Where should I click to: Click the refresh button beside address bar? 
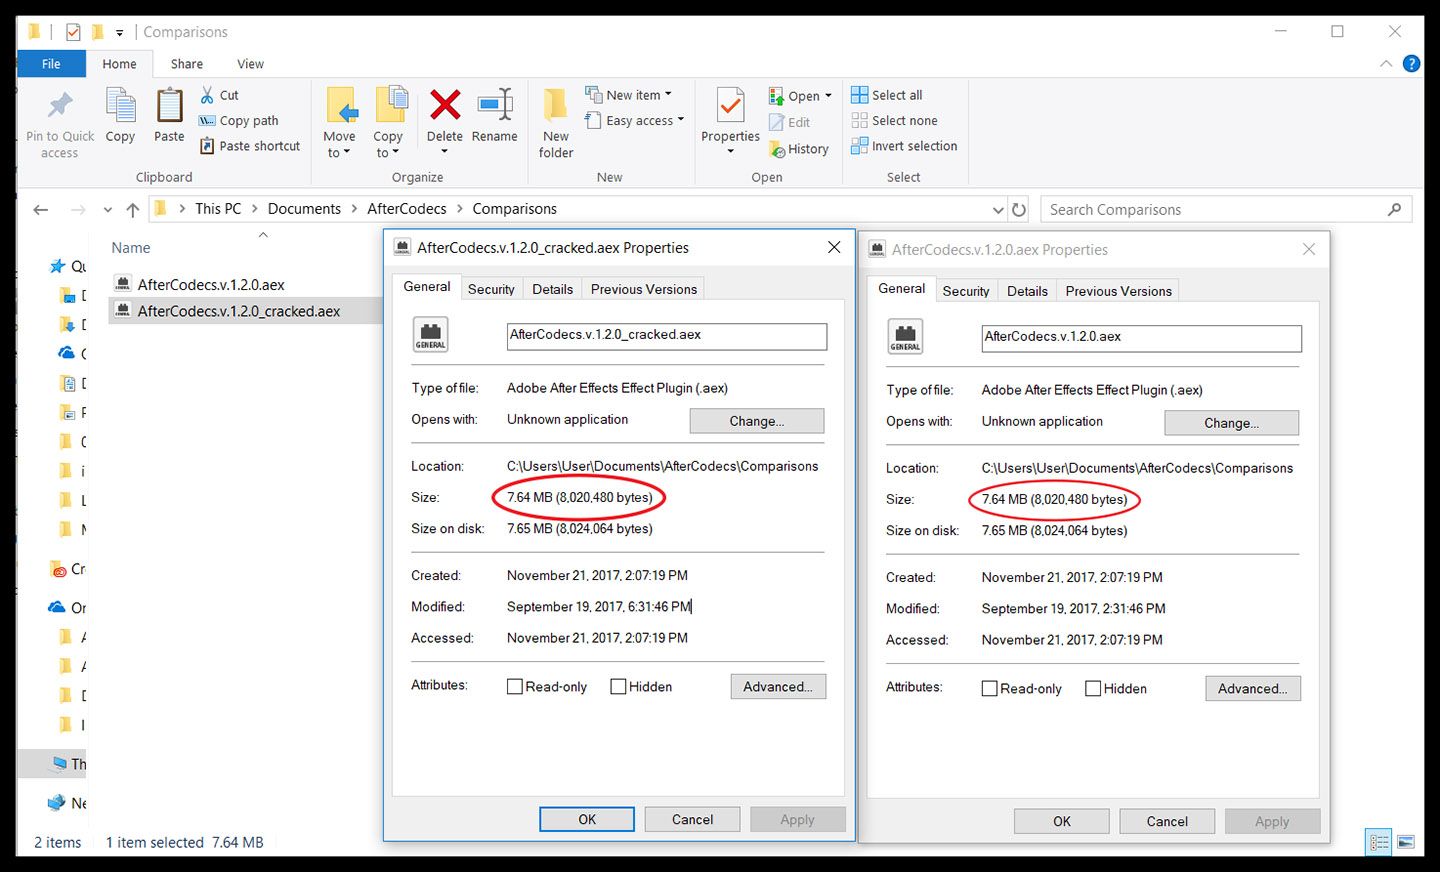click(x=1019, y=210)
